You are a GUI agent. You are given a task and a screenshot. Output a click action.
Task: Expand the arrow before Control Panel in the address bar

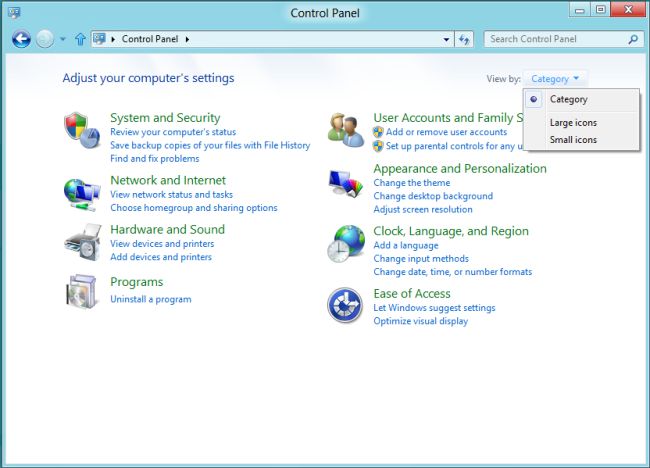coord(113,39)
